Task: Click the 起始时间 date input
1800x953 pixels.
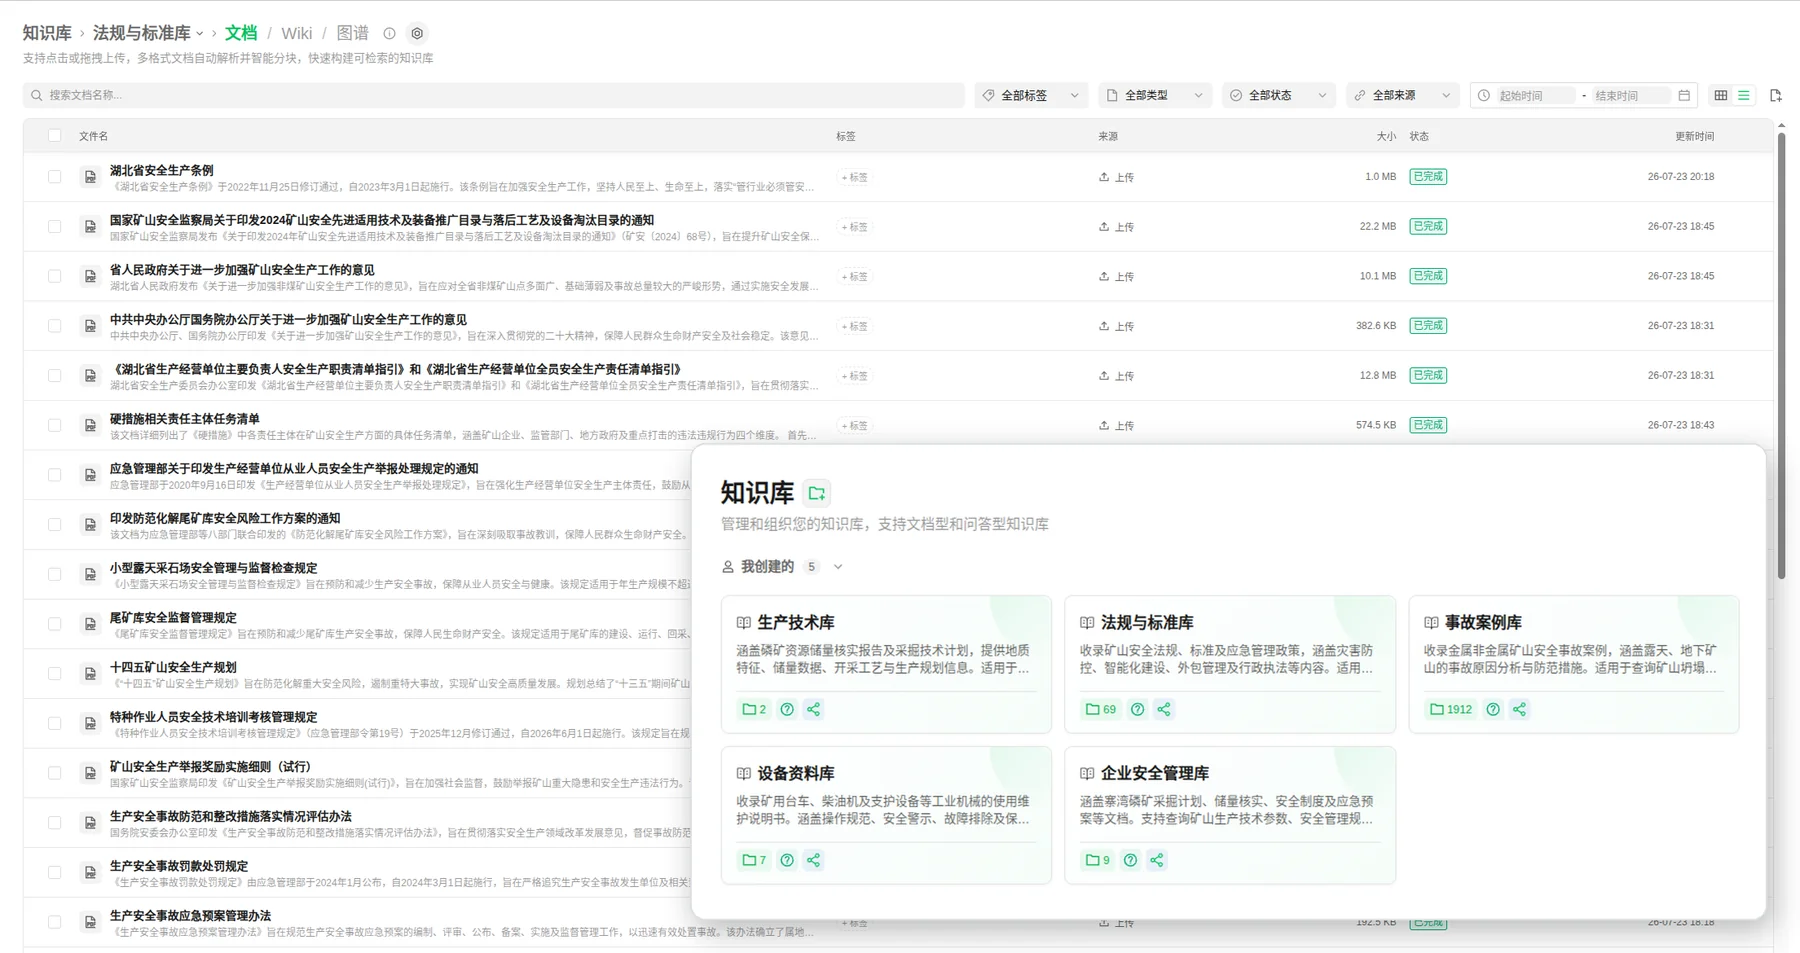Action: 1534,96
